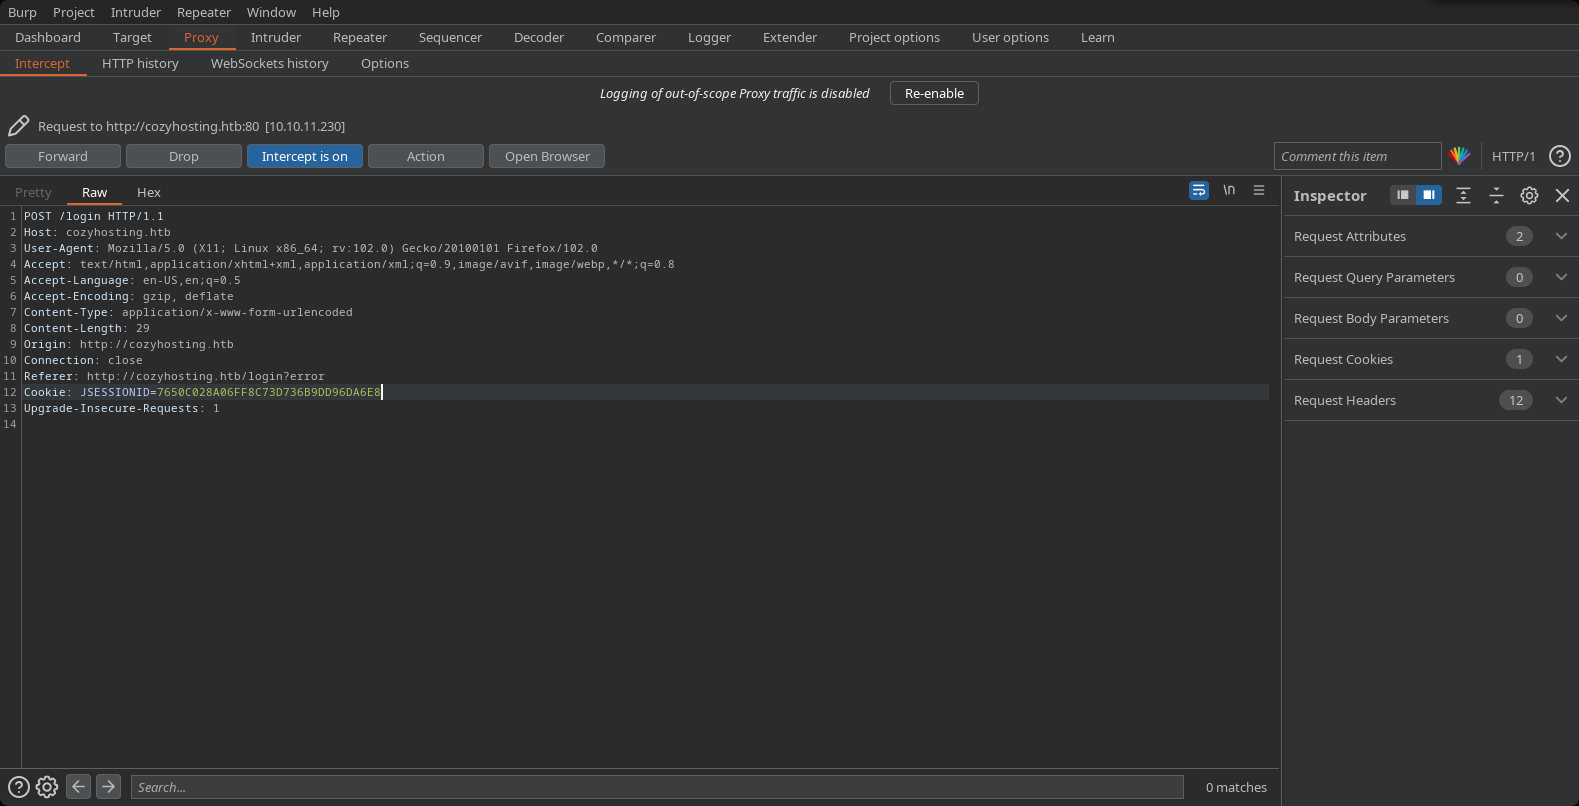This screenshot has height=806, width=1579.
Task: Switch to HTTP history subtab
Action: point(140,63)
